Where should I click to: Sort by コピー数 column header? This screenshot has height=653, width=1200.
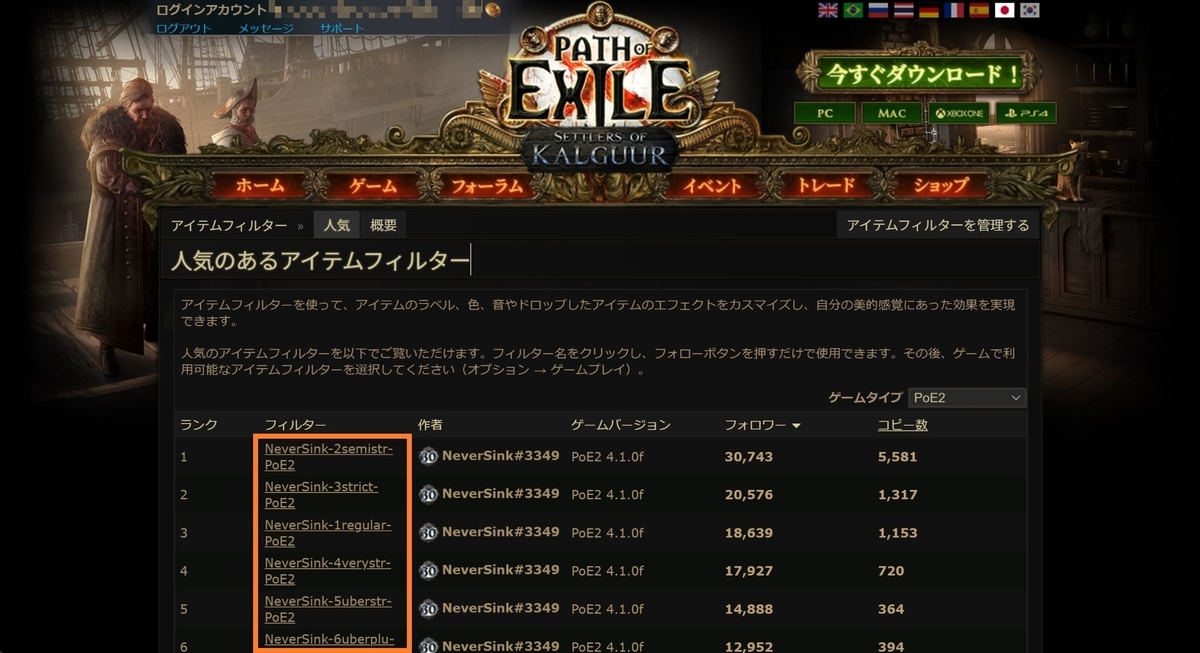point(902,425)
